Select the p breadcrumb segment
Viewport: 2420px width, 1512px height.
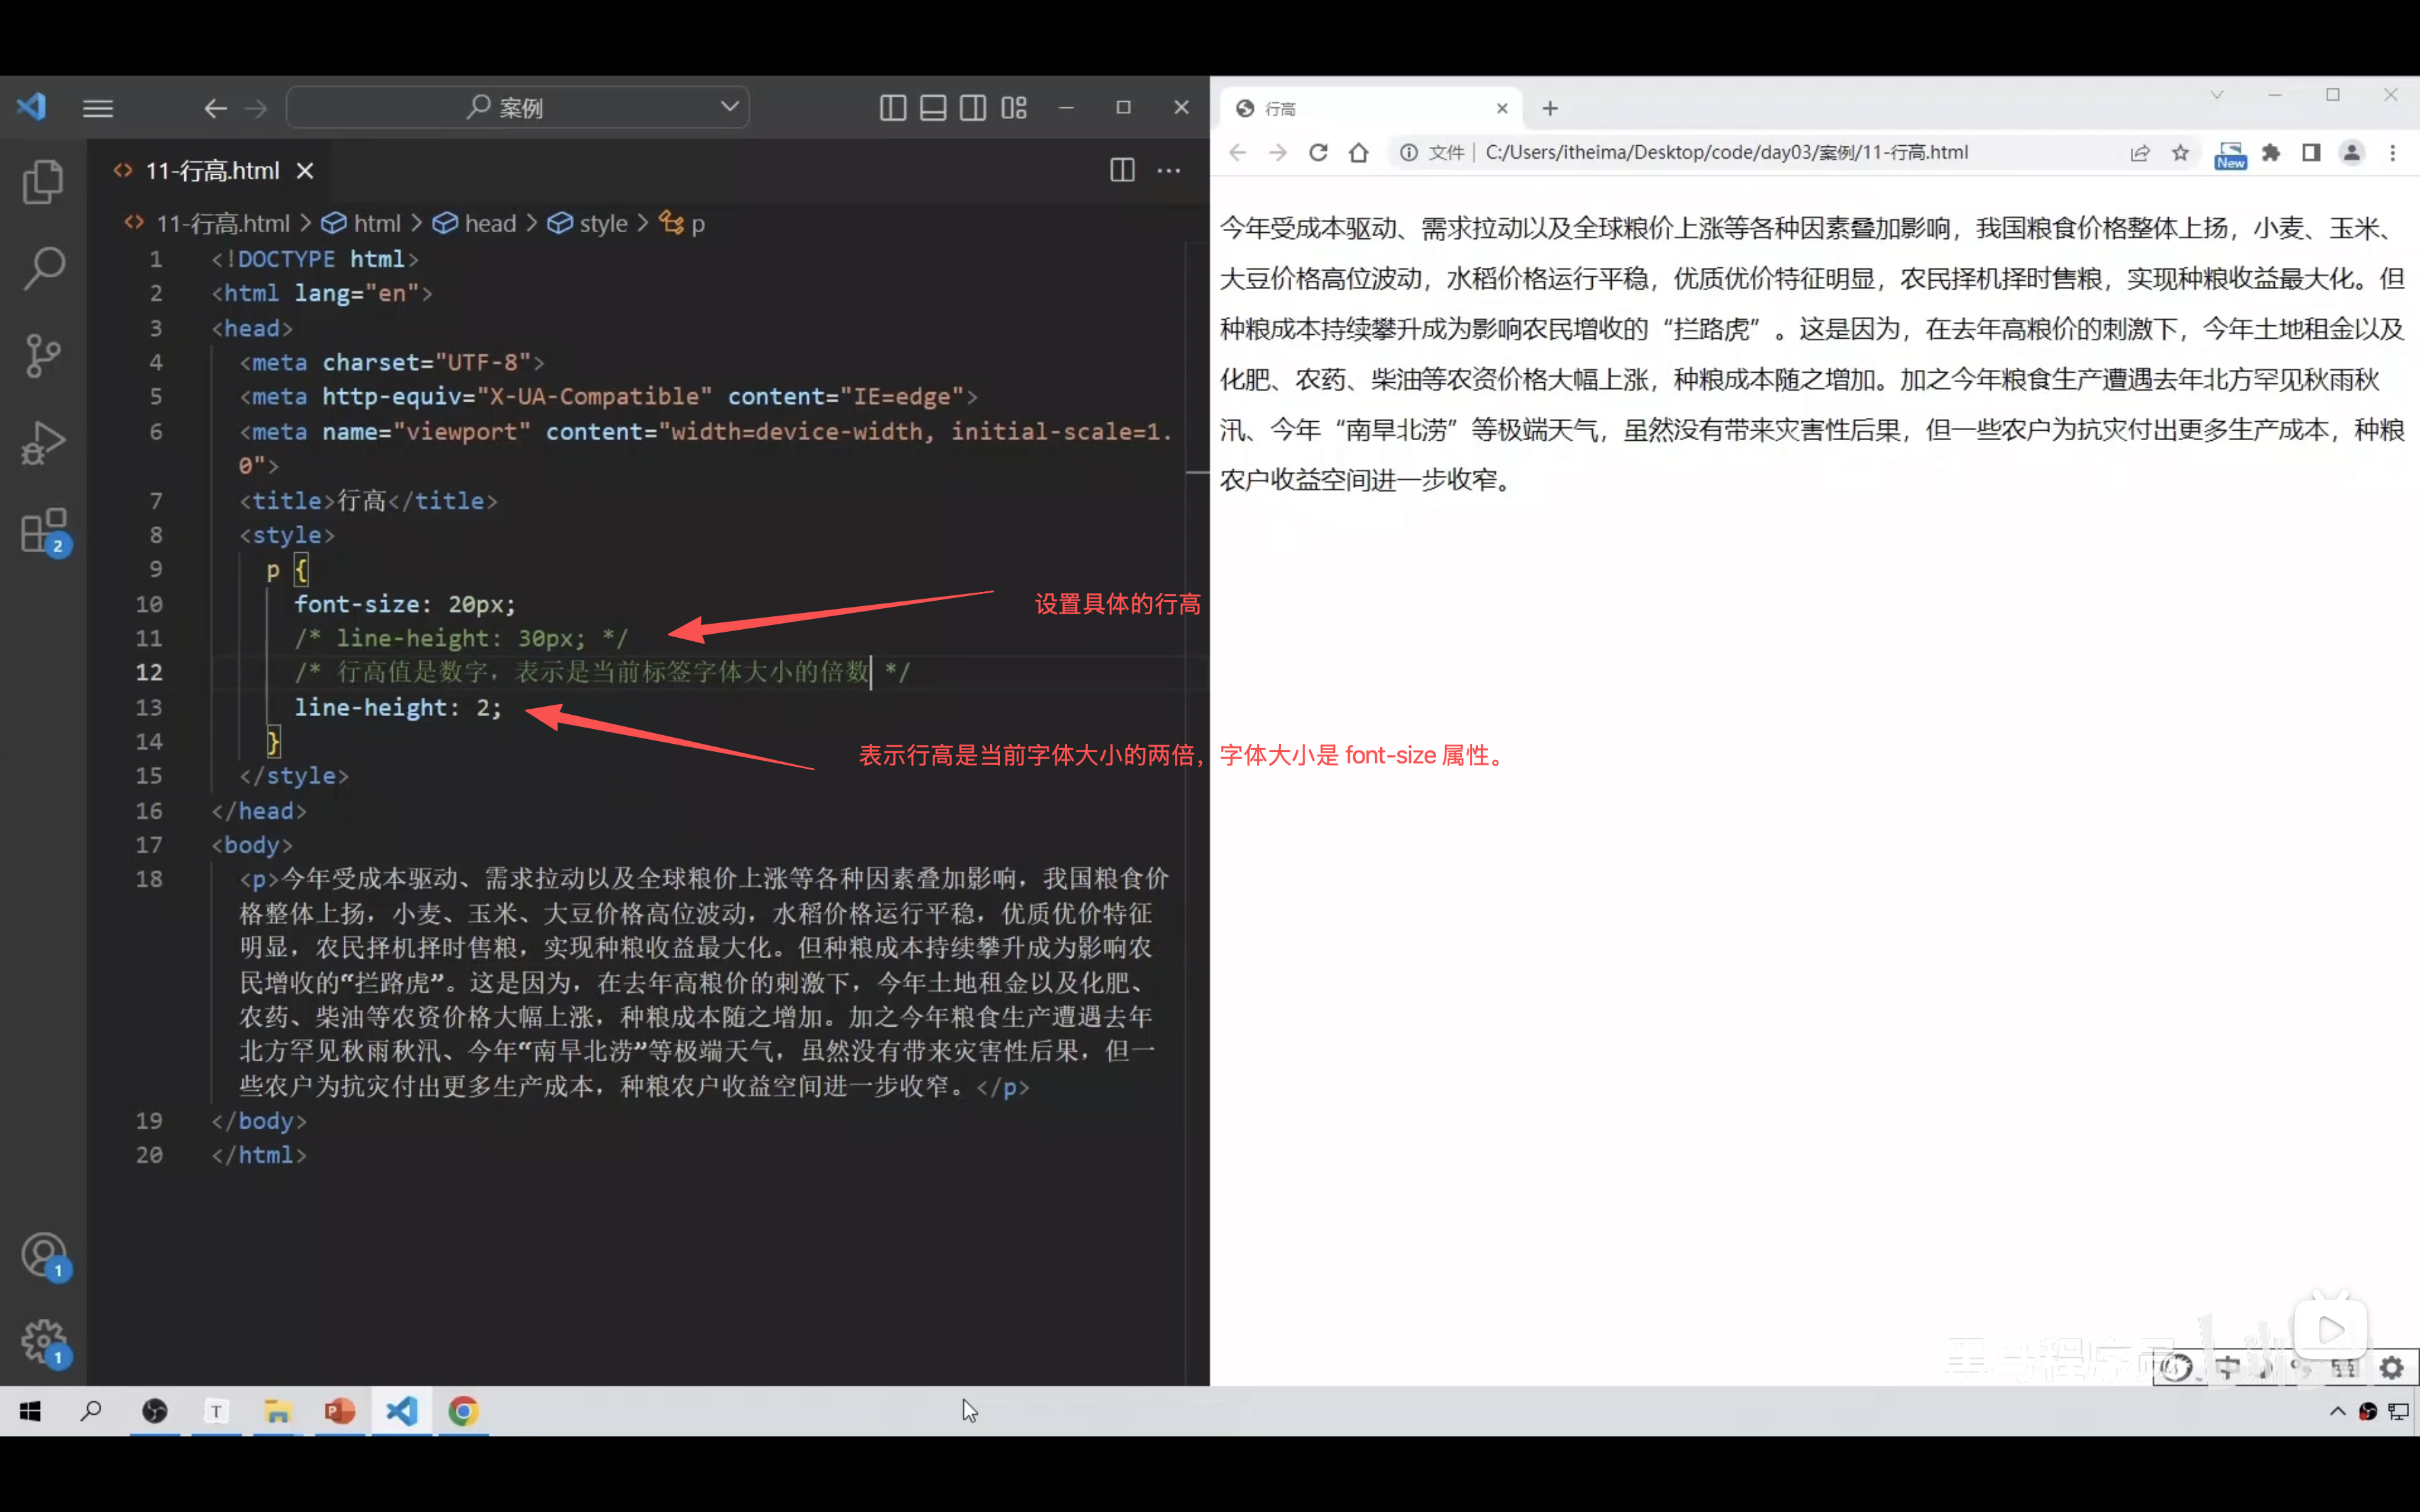coord(683,223)
